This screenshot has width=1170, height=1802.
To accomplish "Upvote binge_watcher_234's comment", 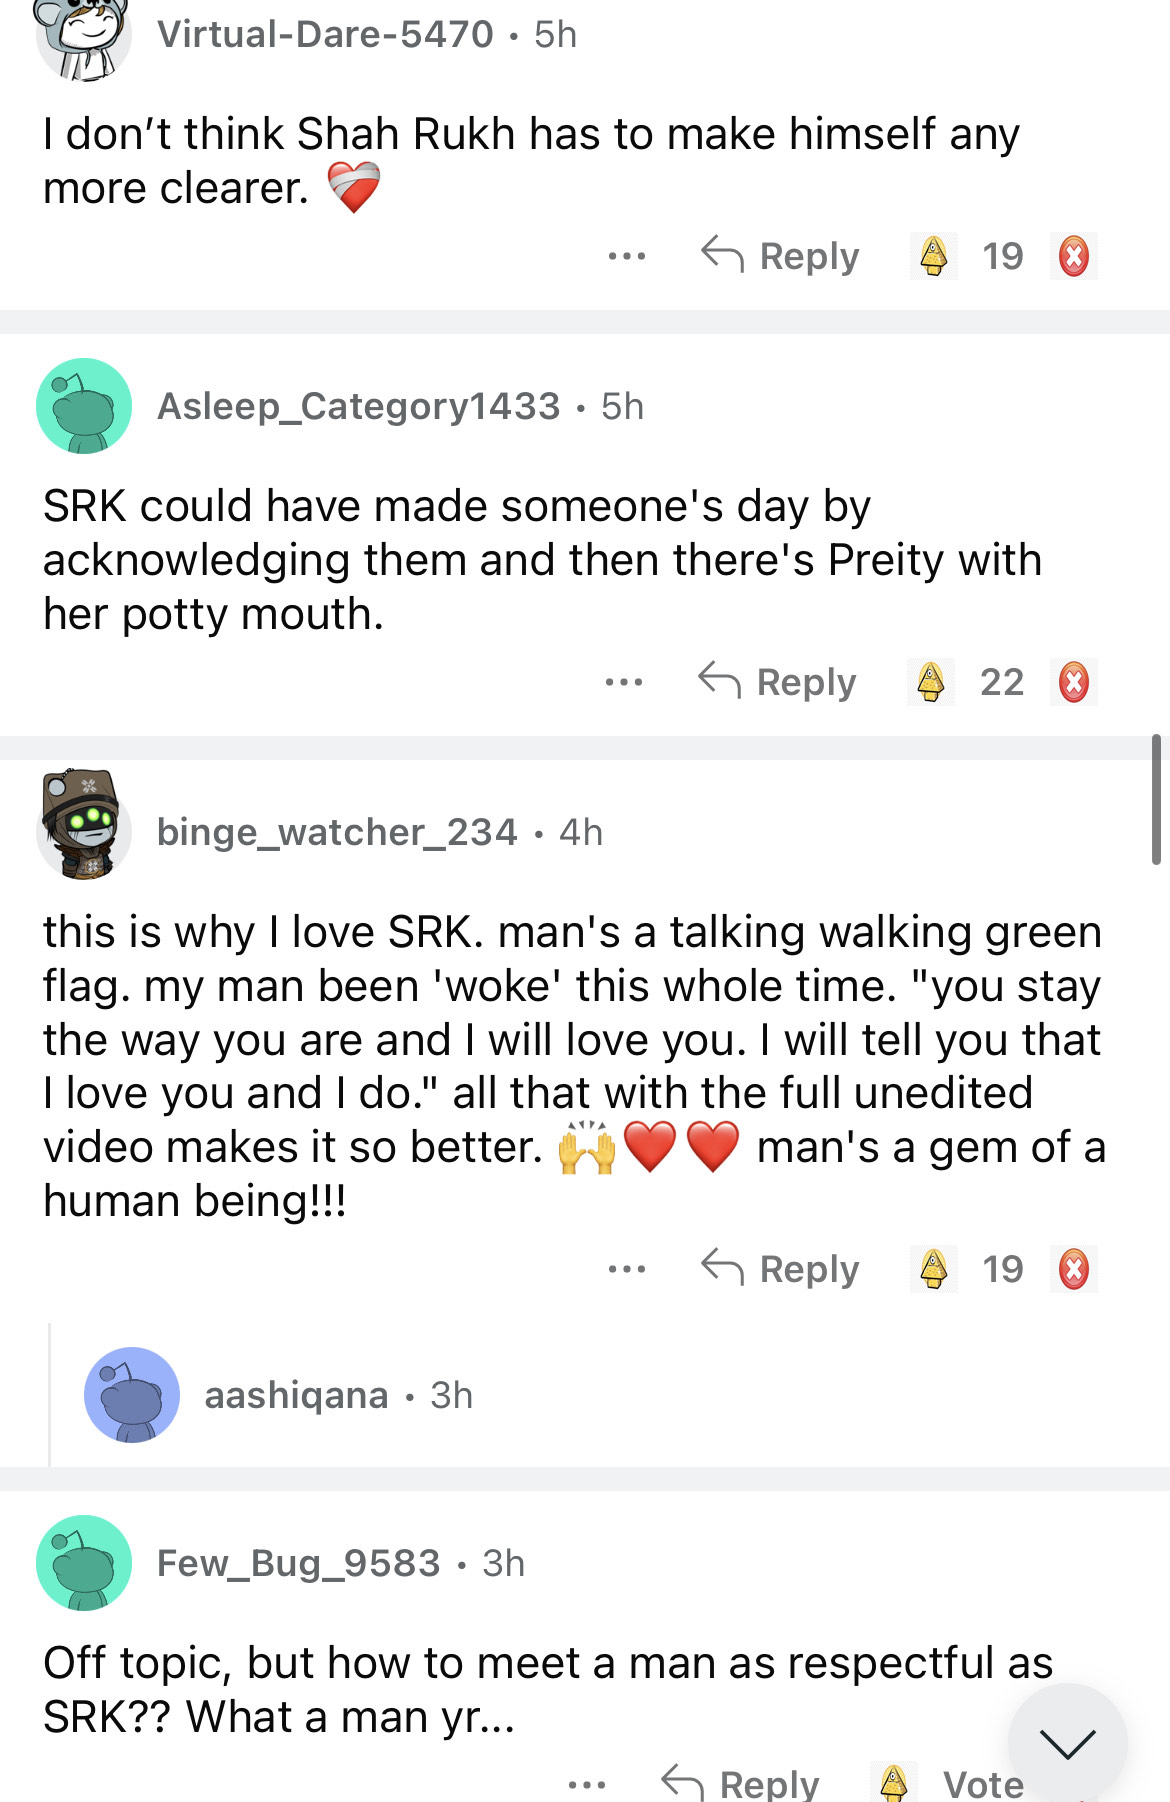I will (934, 1269).
